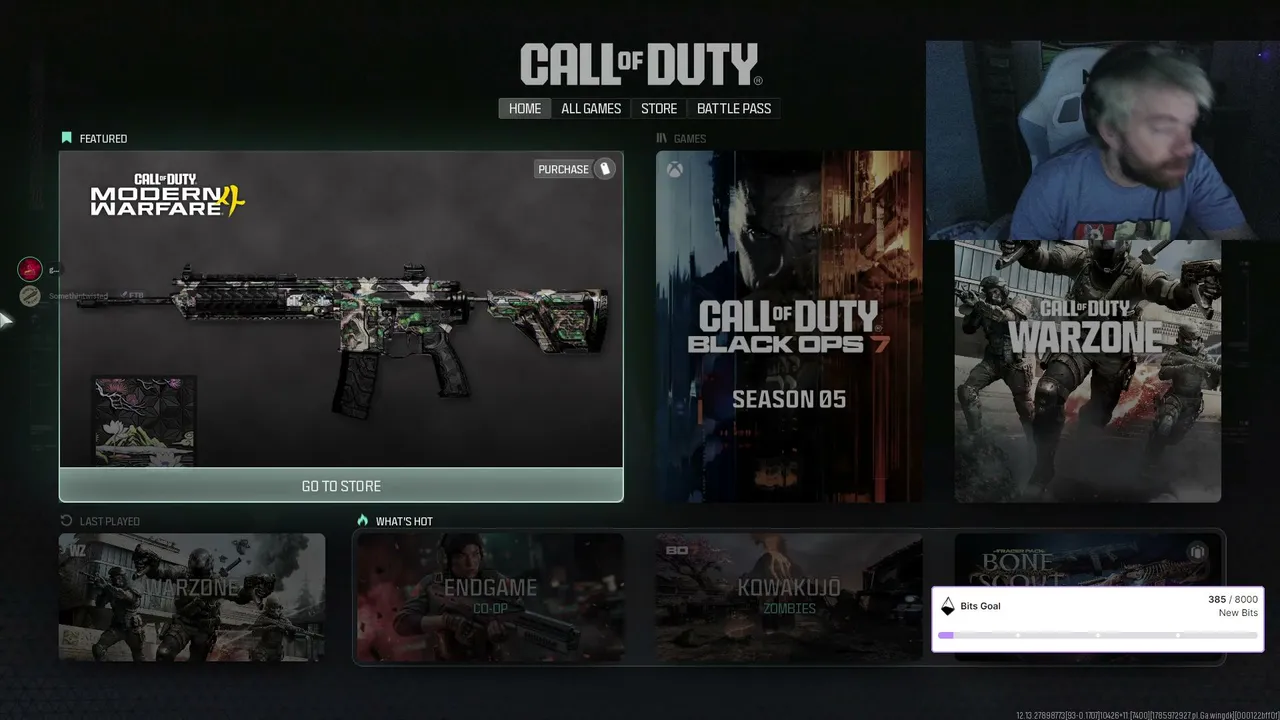Click the GO TO STORE button
Screen dimensions: 1280x720
(x=341, y=486)
